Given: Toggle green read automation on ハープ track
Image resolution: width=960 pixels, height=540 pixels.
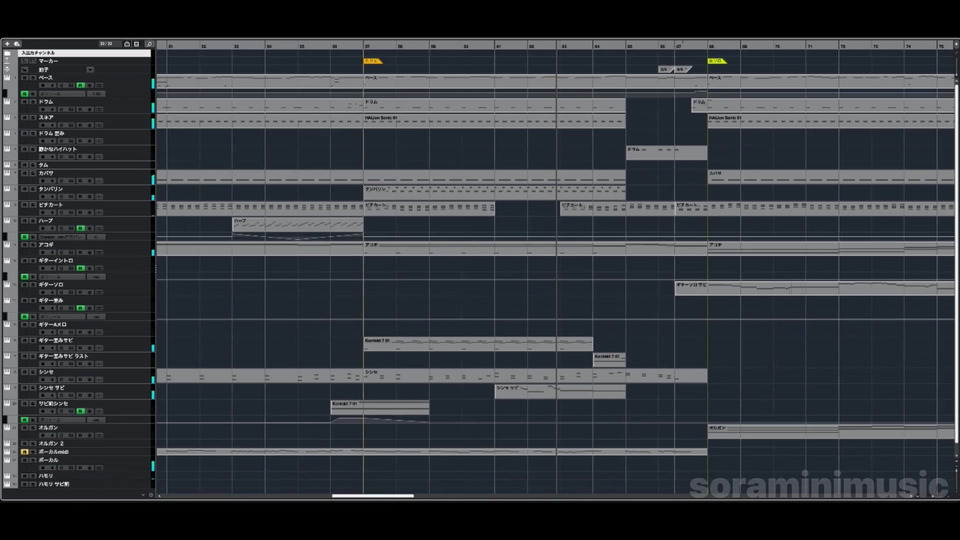Looking at the screenshot, I should (x=80, y=228).
